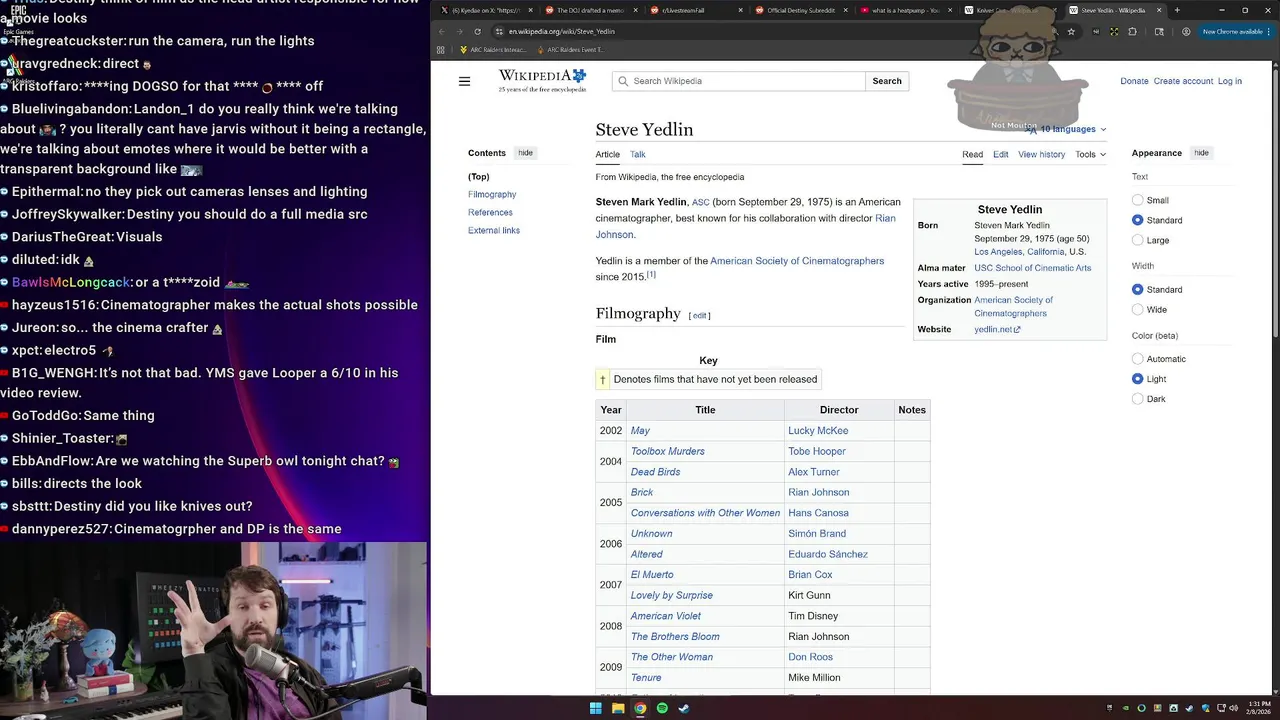Viewport: 1280px width, 720px height.
Task: Click the Search button
Action: (887, 81)
